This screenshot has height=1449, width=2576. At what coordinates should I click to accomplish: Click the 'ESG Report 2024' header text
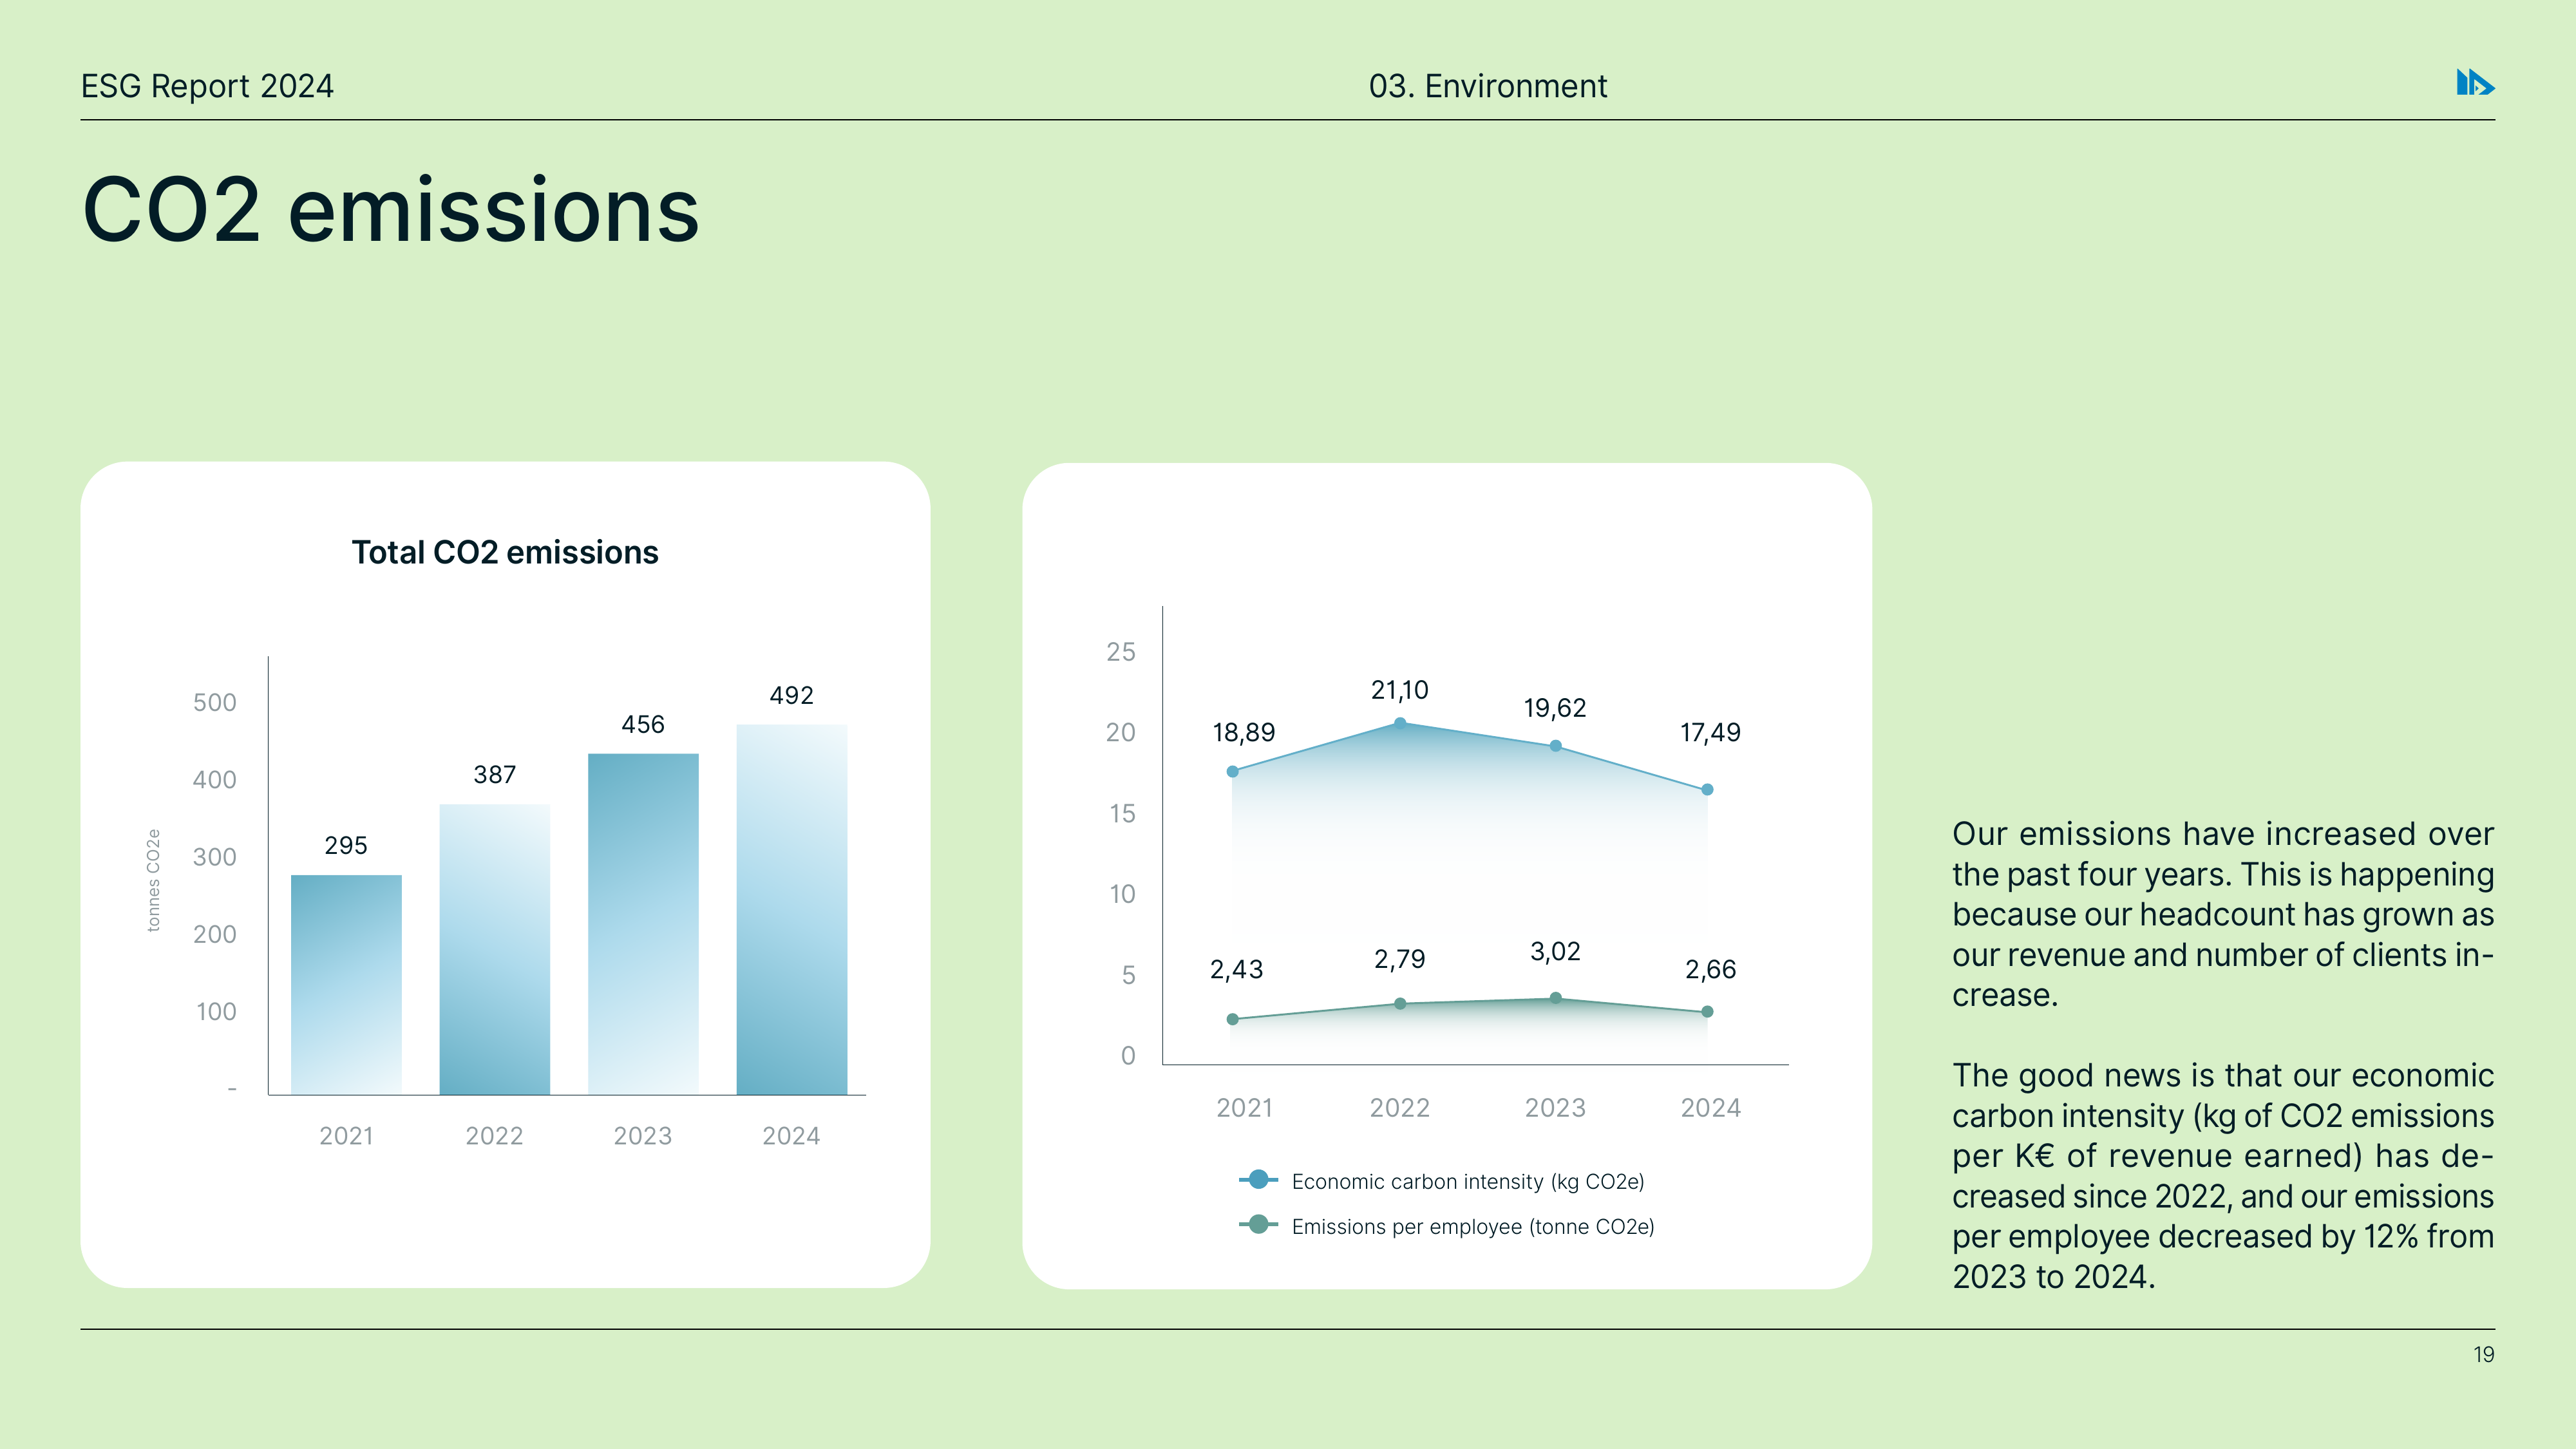(207, 86)
